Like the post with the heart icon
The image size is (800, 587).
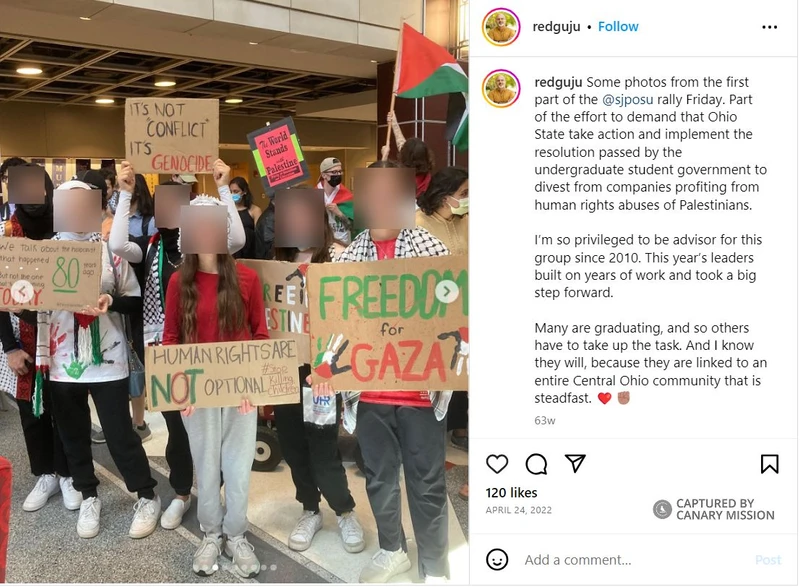tap(497, 464)
